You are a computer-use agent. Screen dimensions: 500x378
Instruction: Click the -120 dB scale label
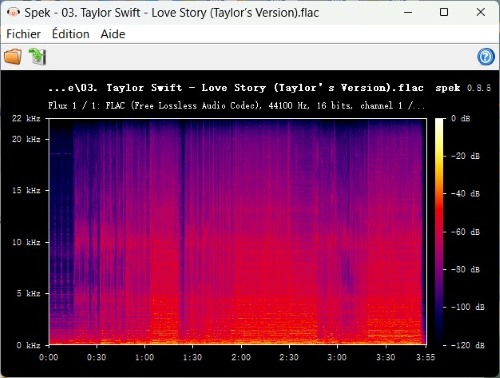click(x=467, y=345)
